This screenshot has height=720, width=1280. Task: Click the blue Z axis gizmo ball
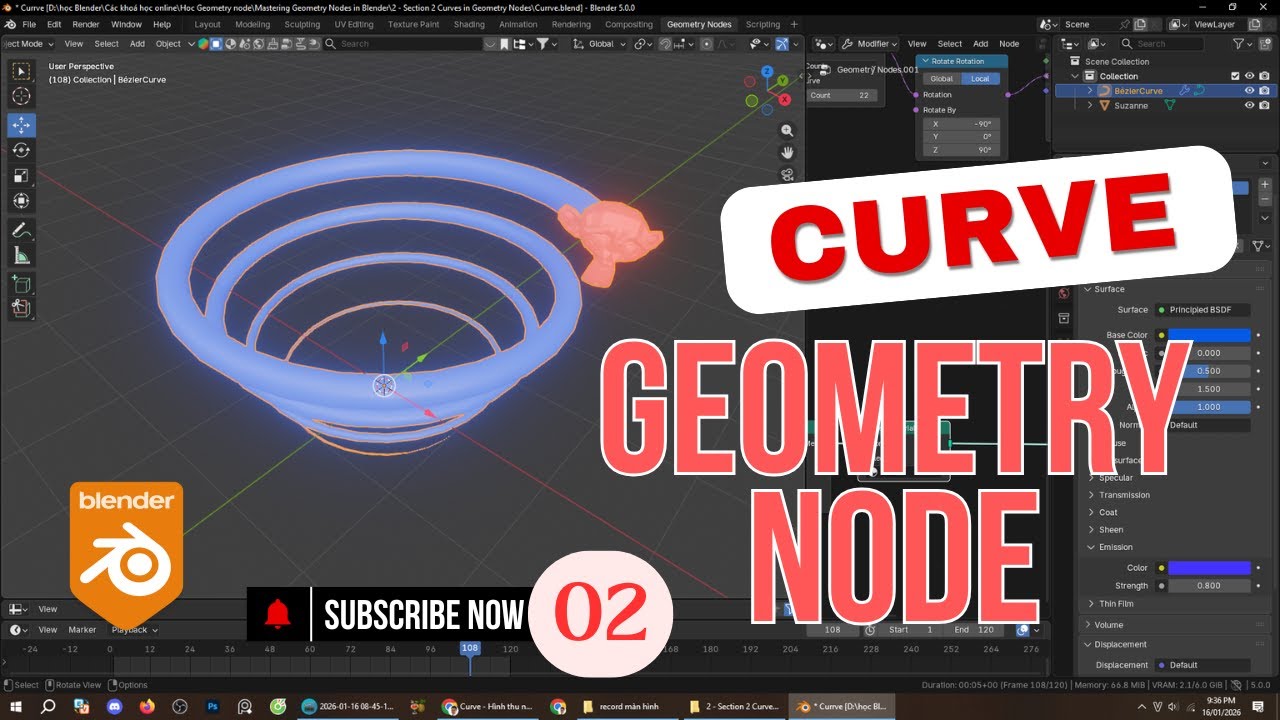click(x=767, y=72)
